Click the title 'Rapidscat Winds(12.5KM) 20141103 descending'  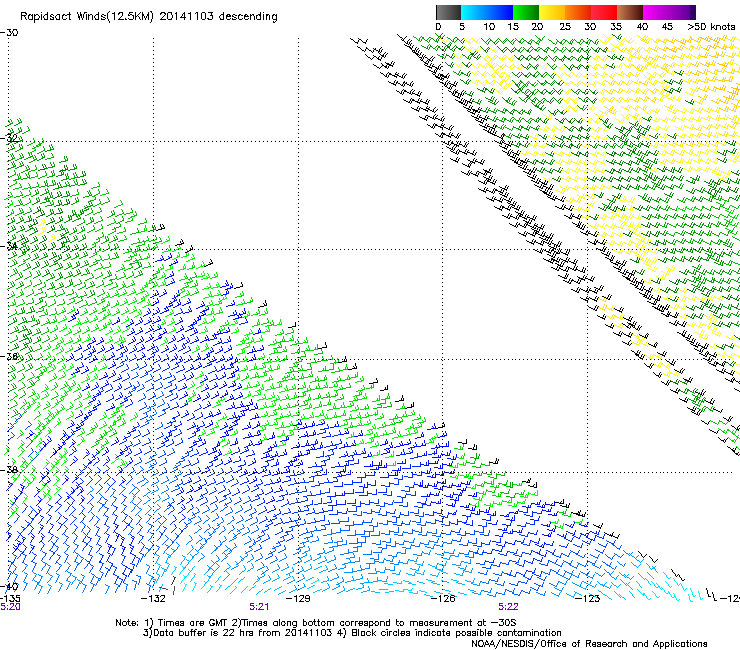tap(149, 17)
